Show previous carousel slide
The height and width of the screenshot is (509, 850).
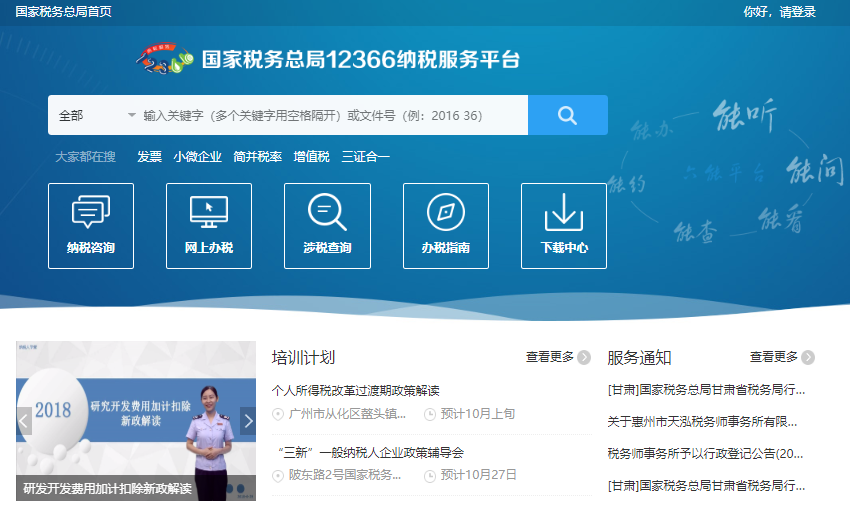coord(24,421)
